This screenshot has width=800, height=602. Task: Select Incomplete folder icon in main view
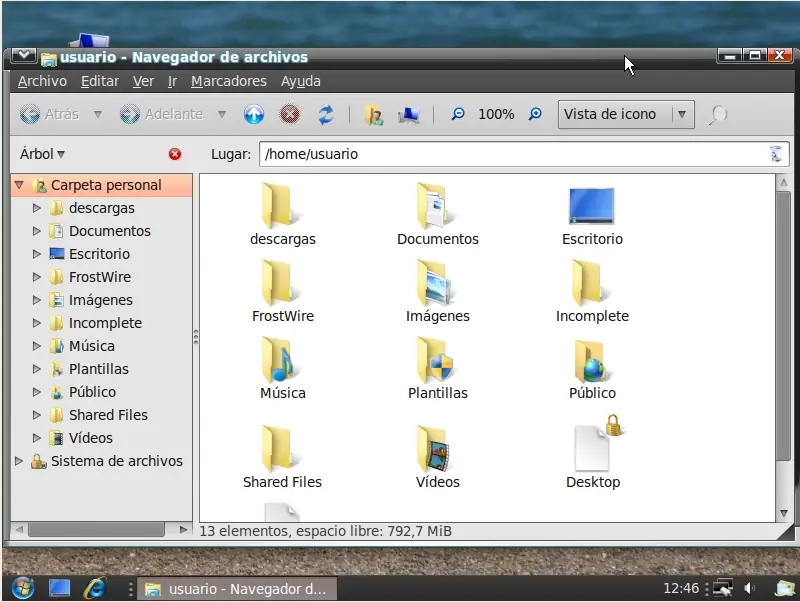(590, 282)
